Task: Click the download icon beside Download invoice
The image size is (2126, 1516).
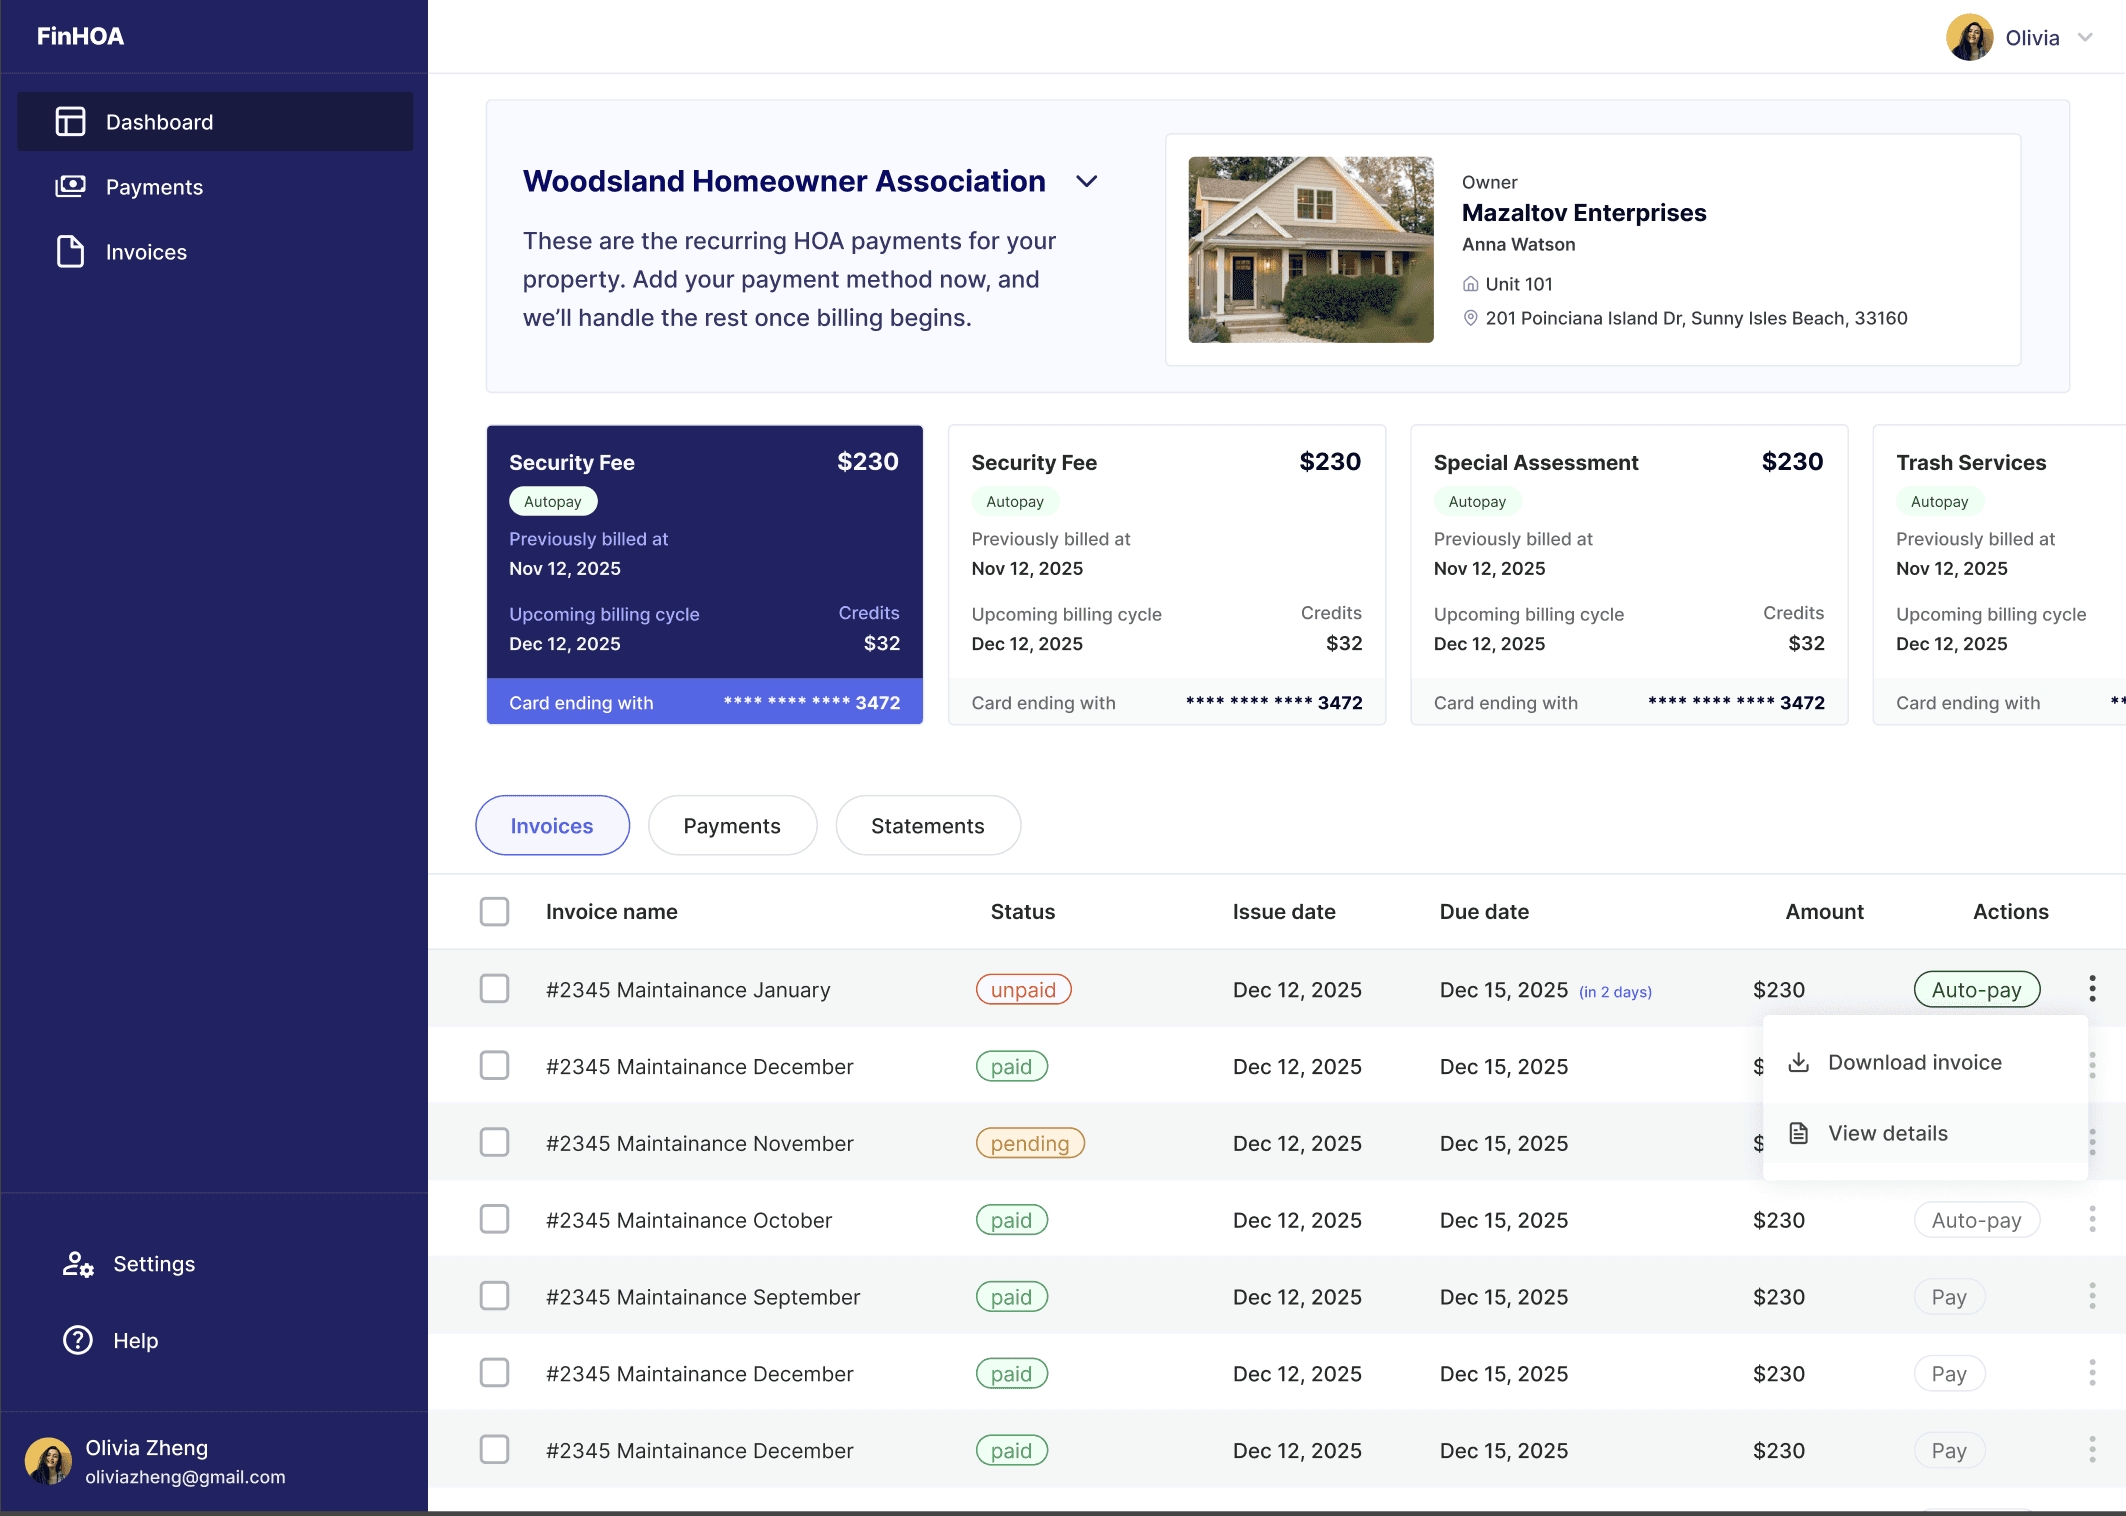Action: [x=1798, y=1062]
